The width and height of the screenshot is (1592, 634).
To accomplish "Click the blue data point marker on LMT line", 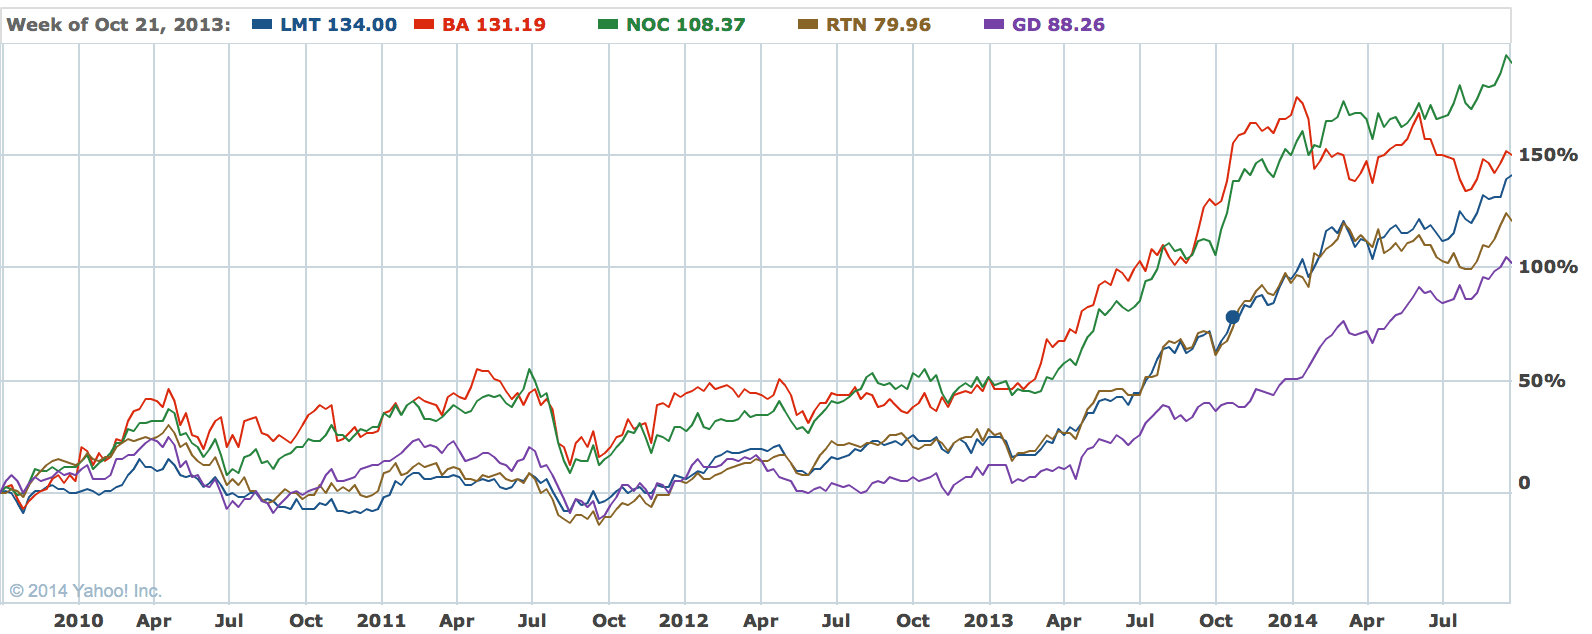I will pyautogui.click(x=1232, y=317).
